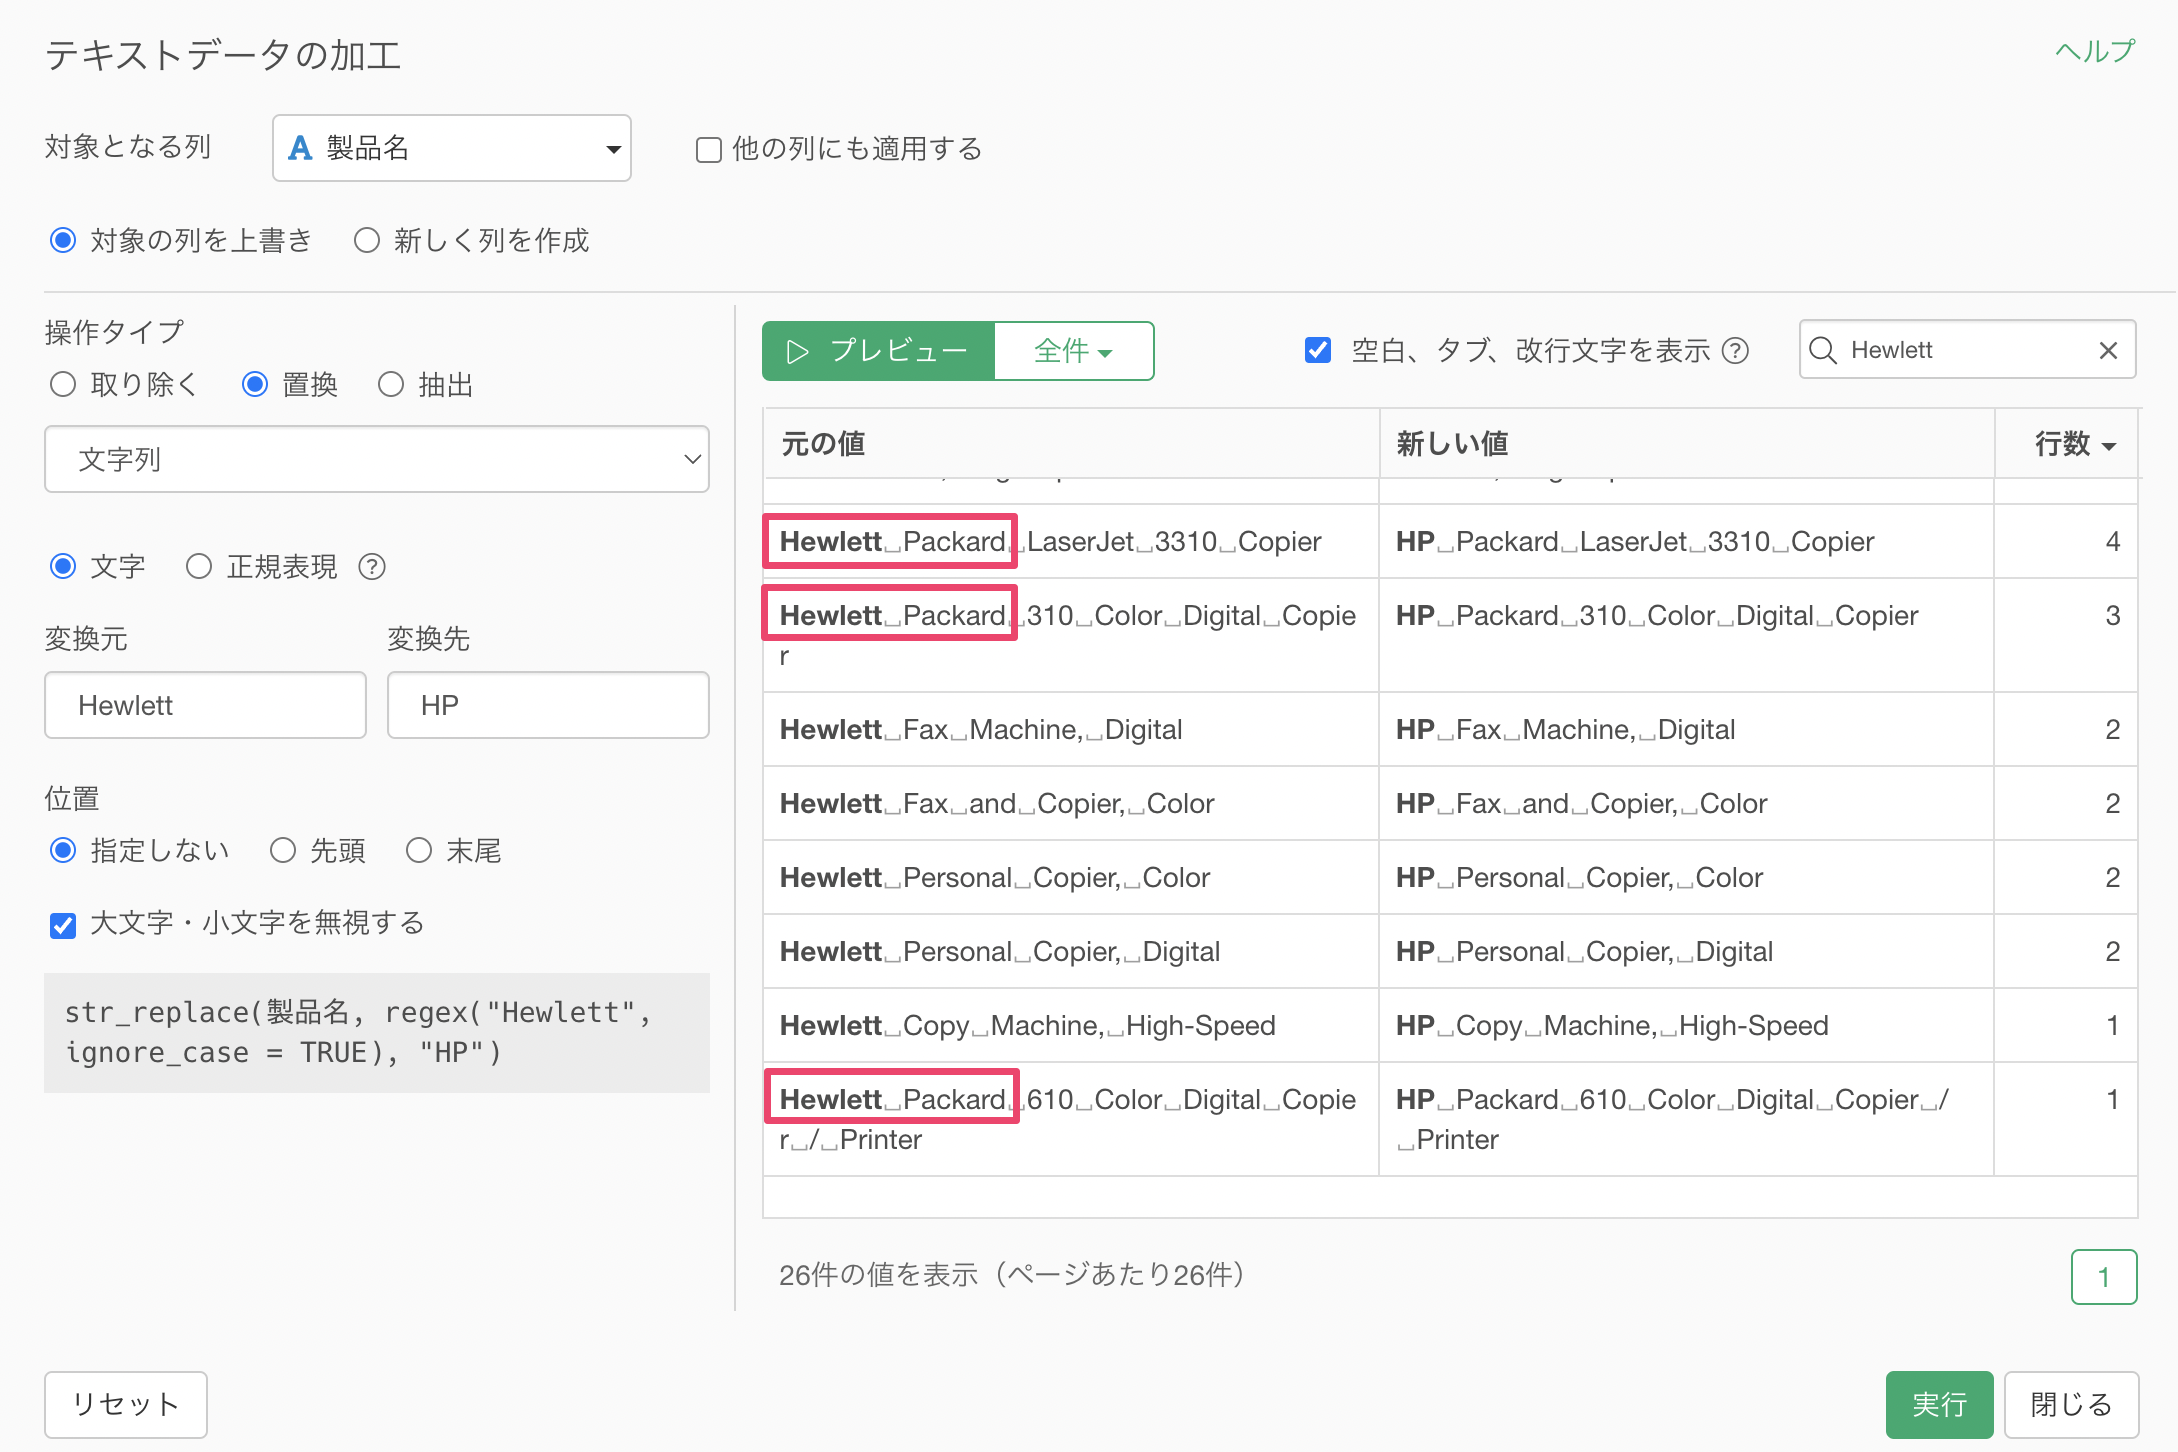Select row Hewlett Personal Copier, Color

click(1450, 877)
